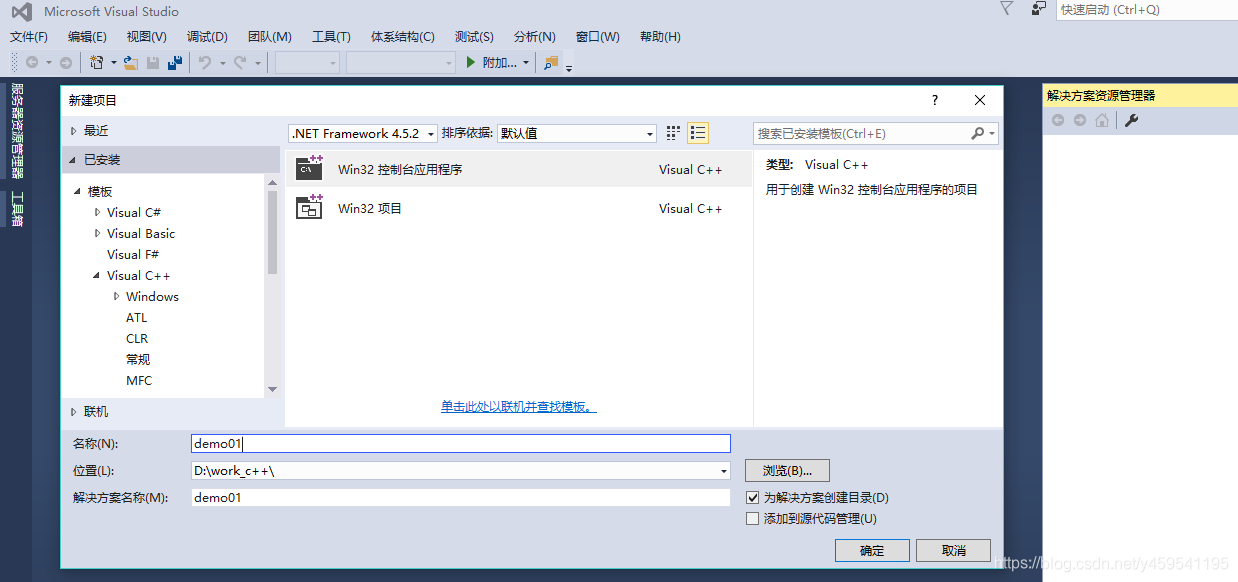Open the sort-by default value dropdown
This screenshot has width=1238, height=582.
pyautogui.click(x=577, y=133)
